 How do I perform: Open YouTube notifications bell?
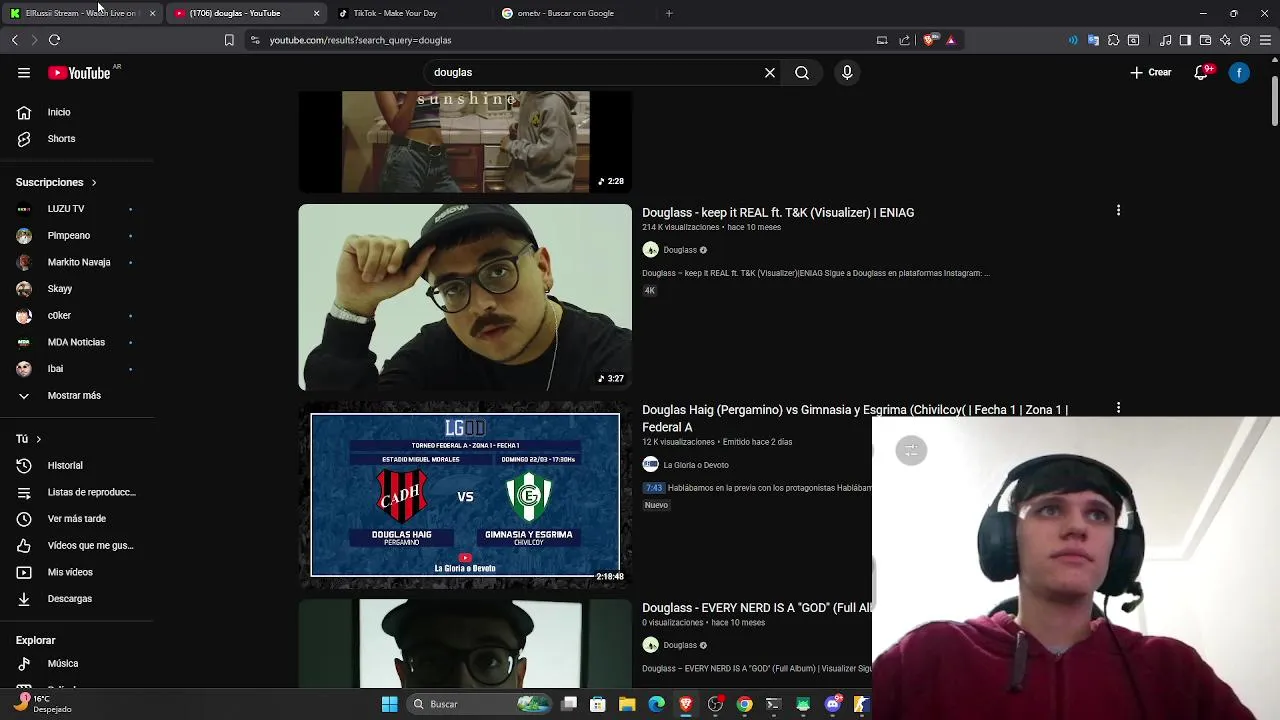tap(1202, 72)
